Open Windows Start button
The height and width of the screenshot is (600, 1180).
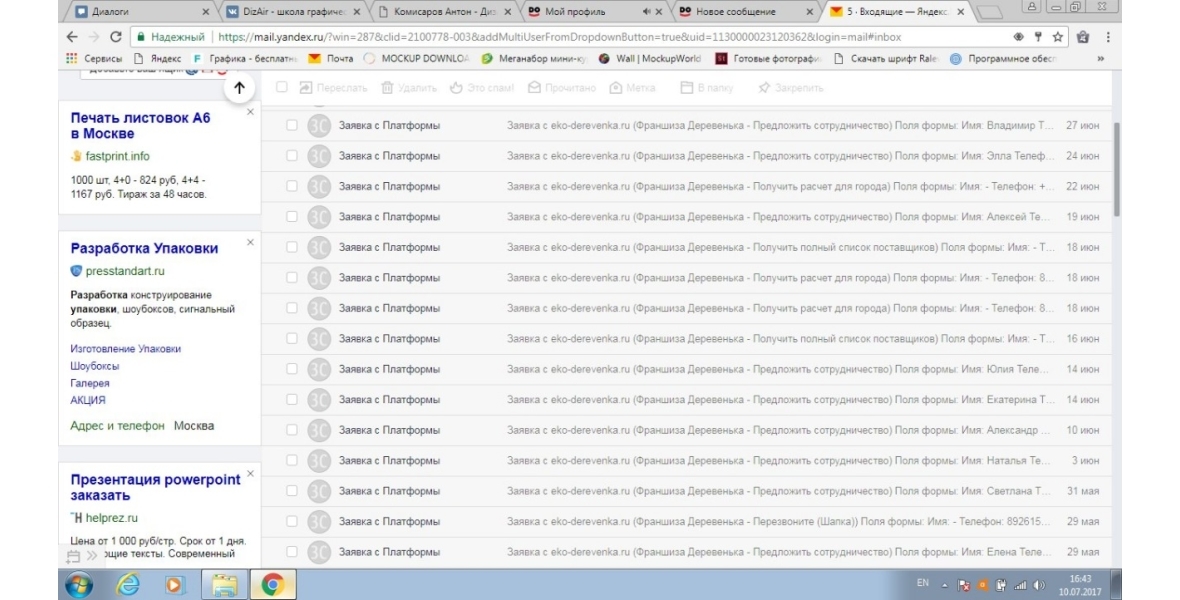click(79, 585)
